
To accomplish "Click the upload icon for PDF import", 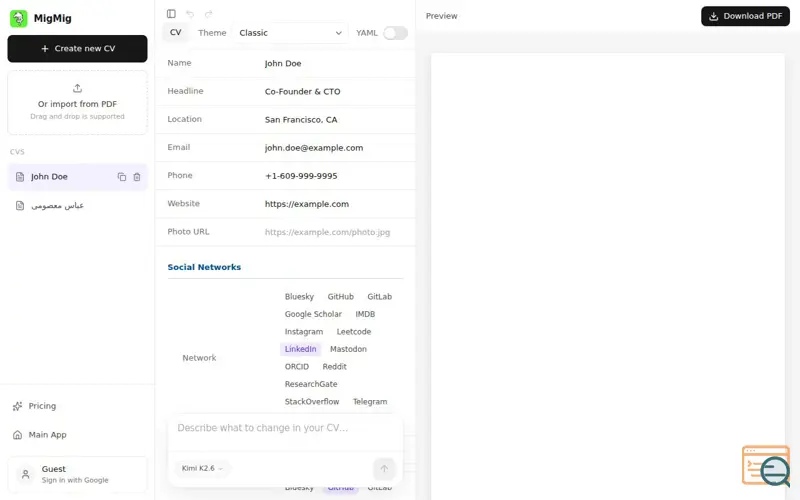I will (77, 88).
